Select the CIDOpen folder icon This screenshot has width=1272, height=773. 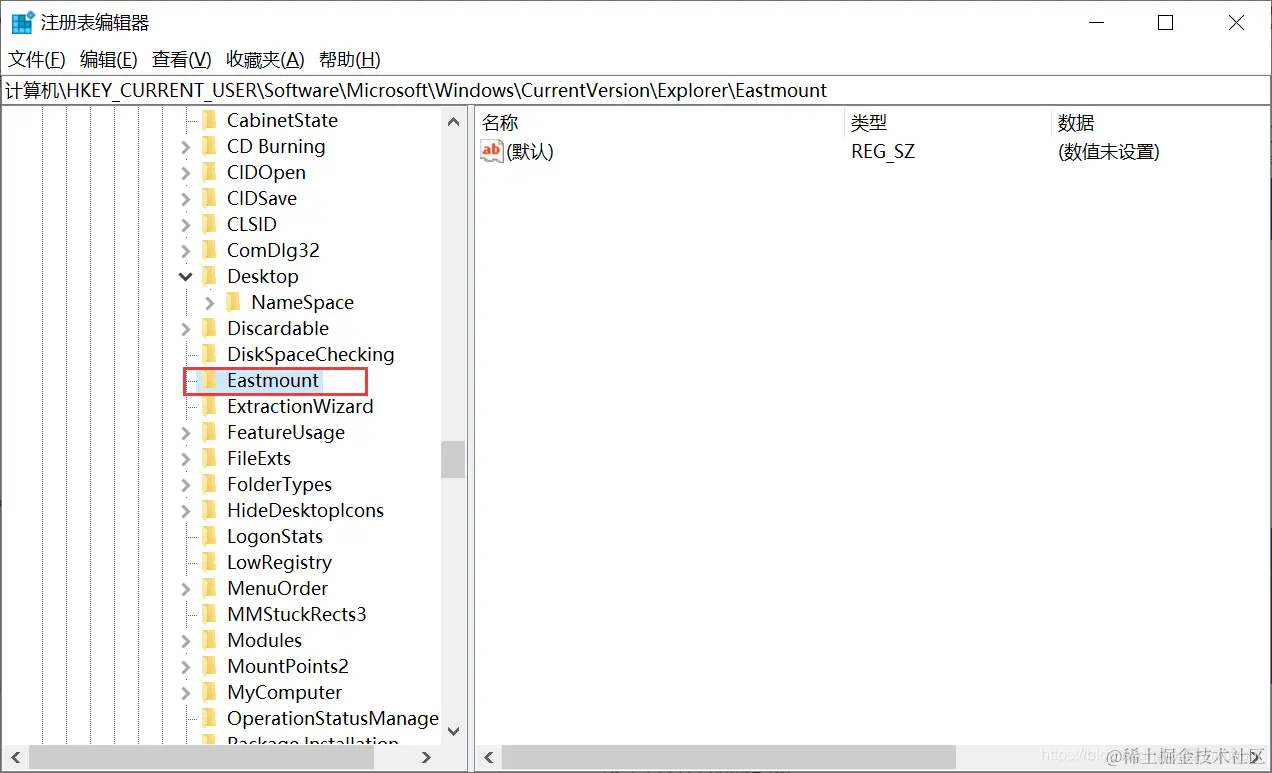[209, 172]
